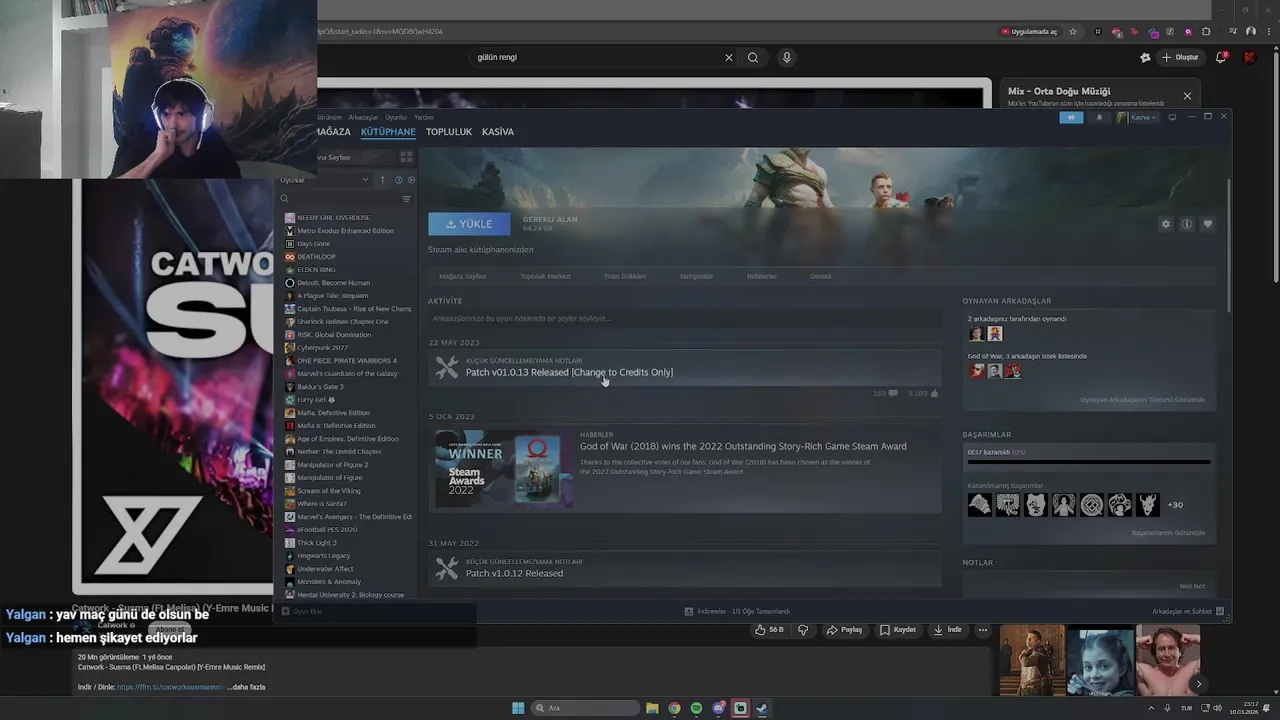Image resolution: width=1280 pixels, height=720 pixels.
Task: Open the KÜTÜPHANE tab in Steam
Action: coord(388,132)
